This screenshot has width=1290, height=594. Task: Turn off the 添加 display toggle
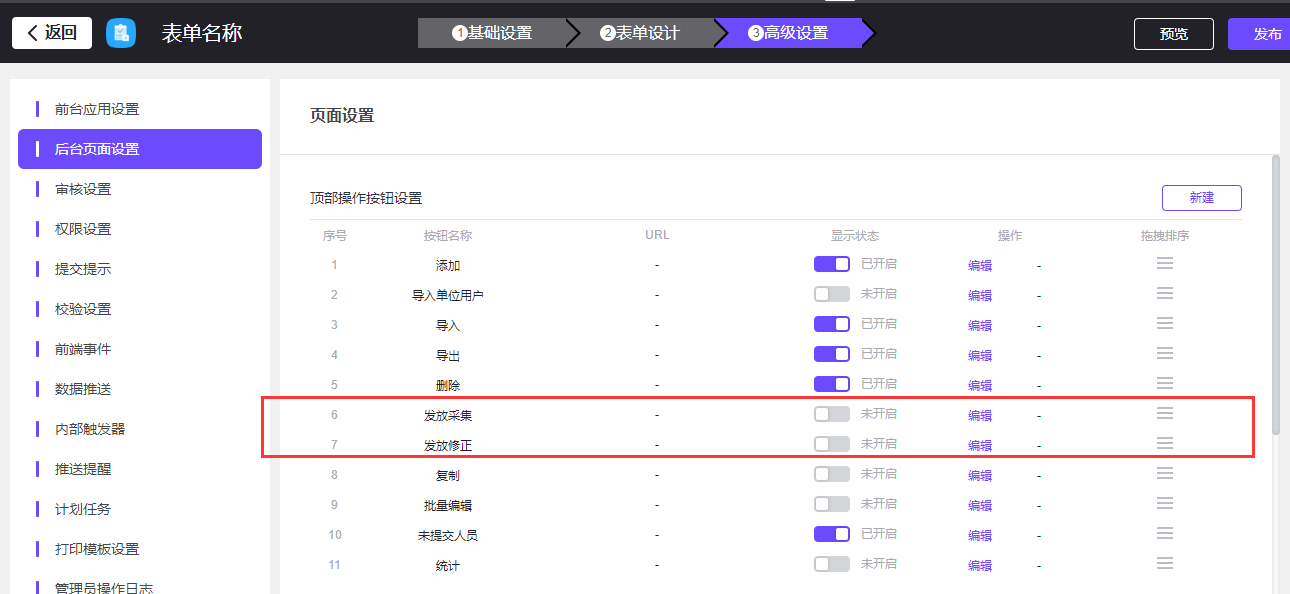[x=832, y=264]
